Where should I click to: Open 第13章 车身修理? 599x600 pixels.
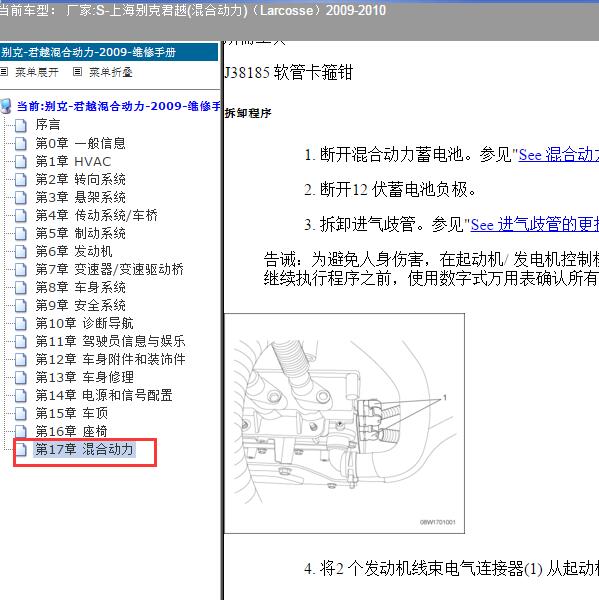click(85, 377)
